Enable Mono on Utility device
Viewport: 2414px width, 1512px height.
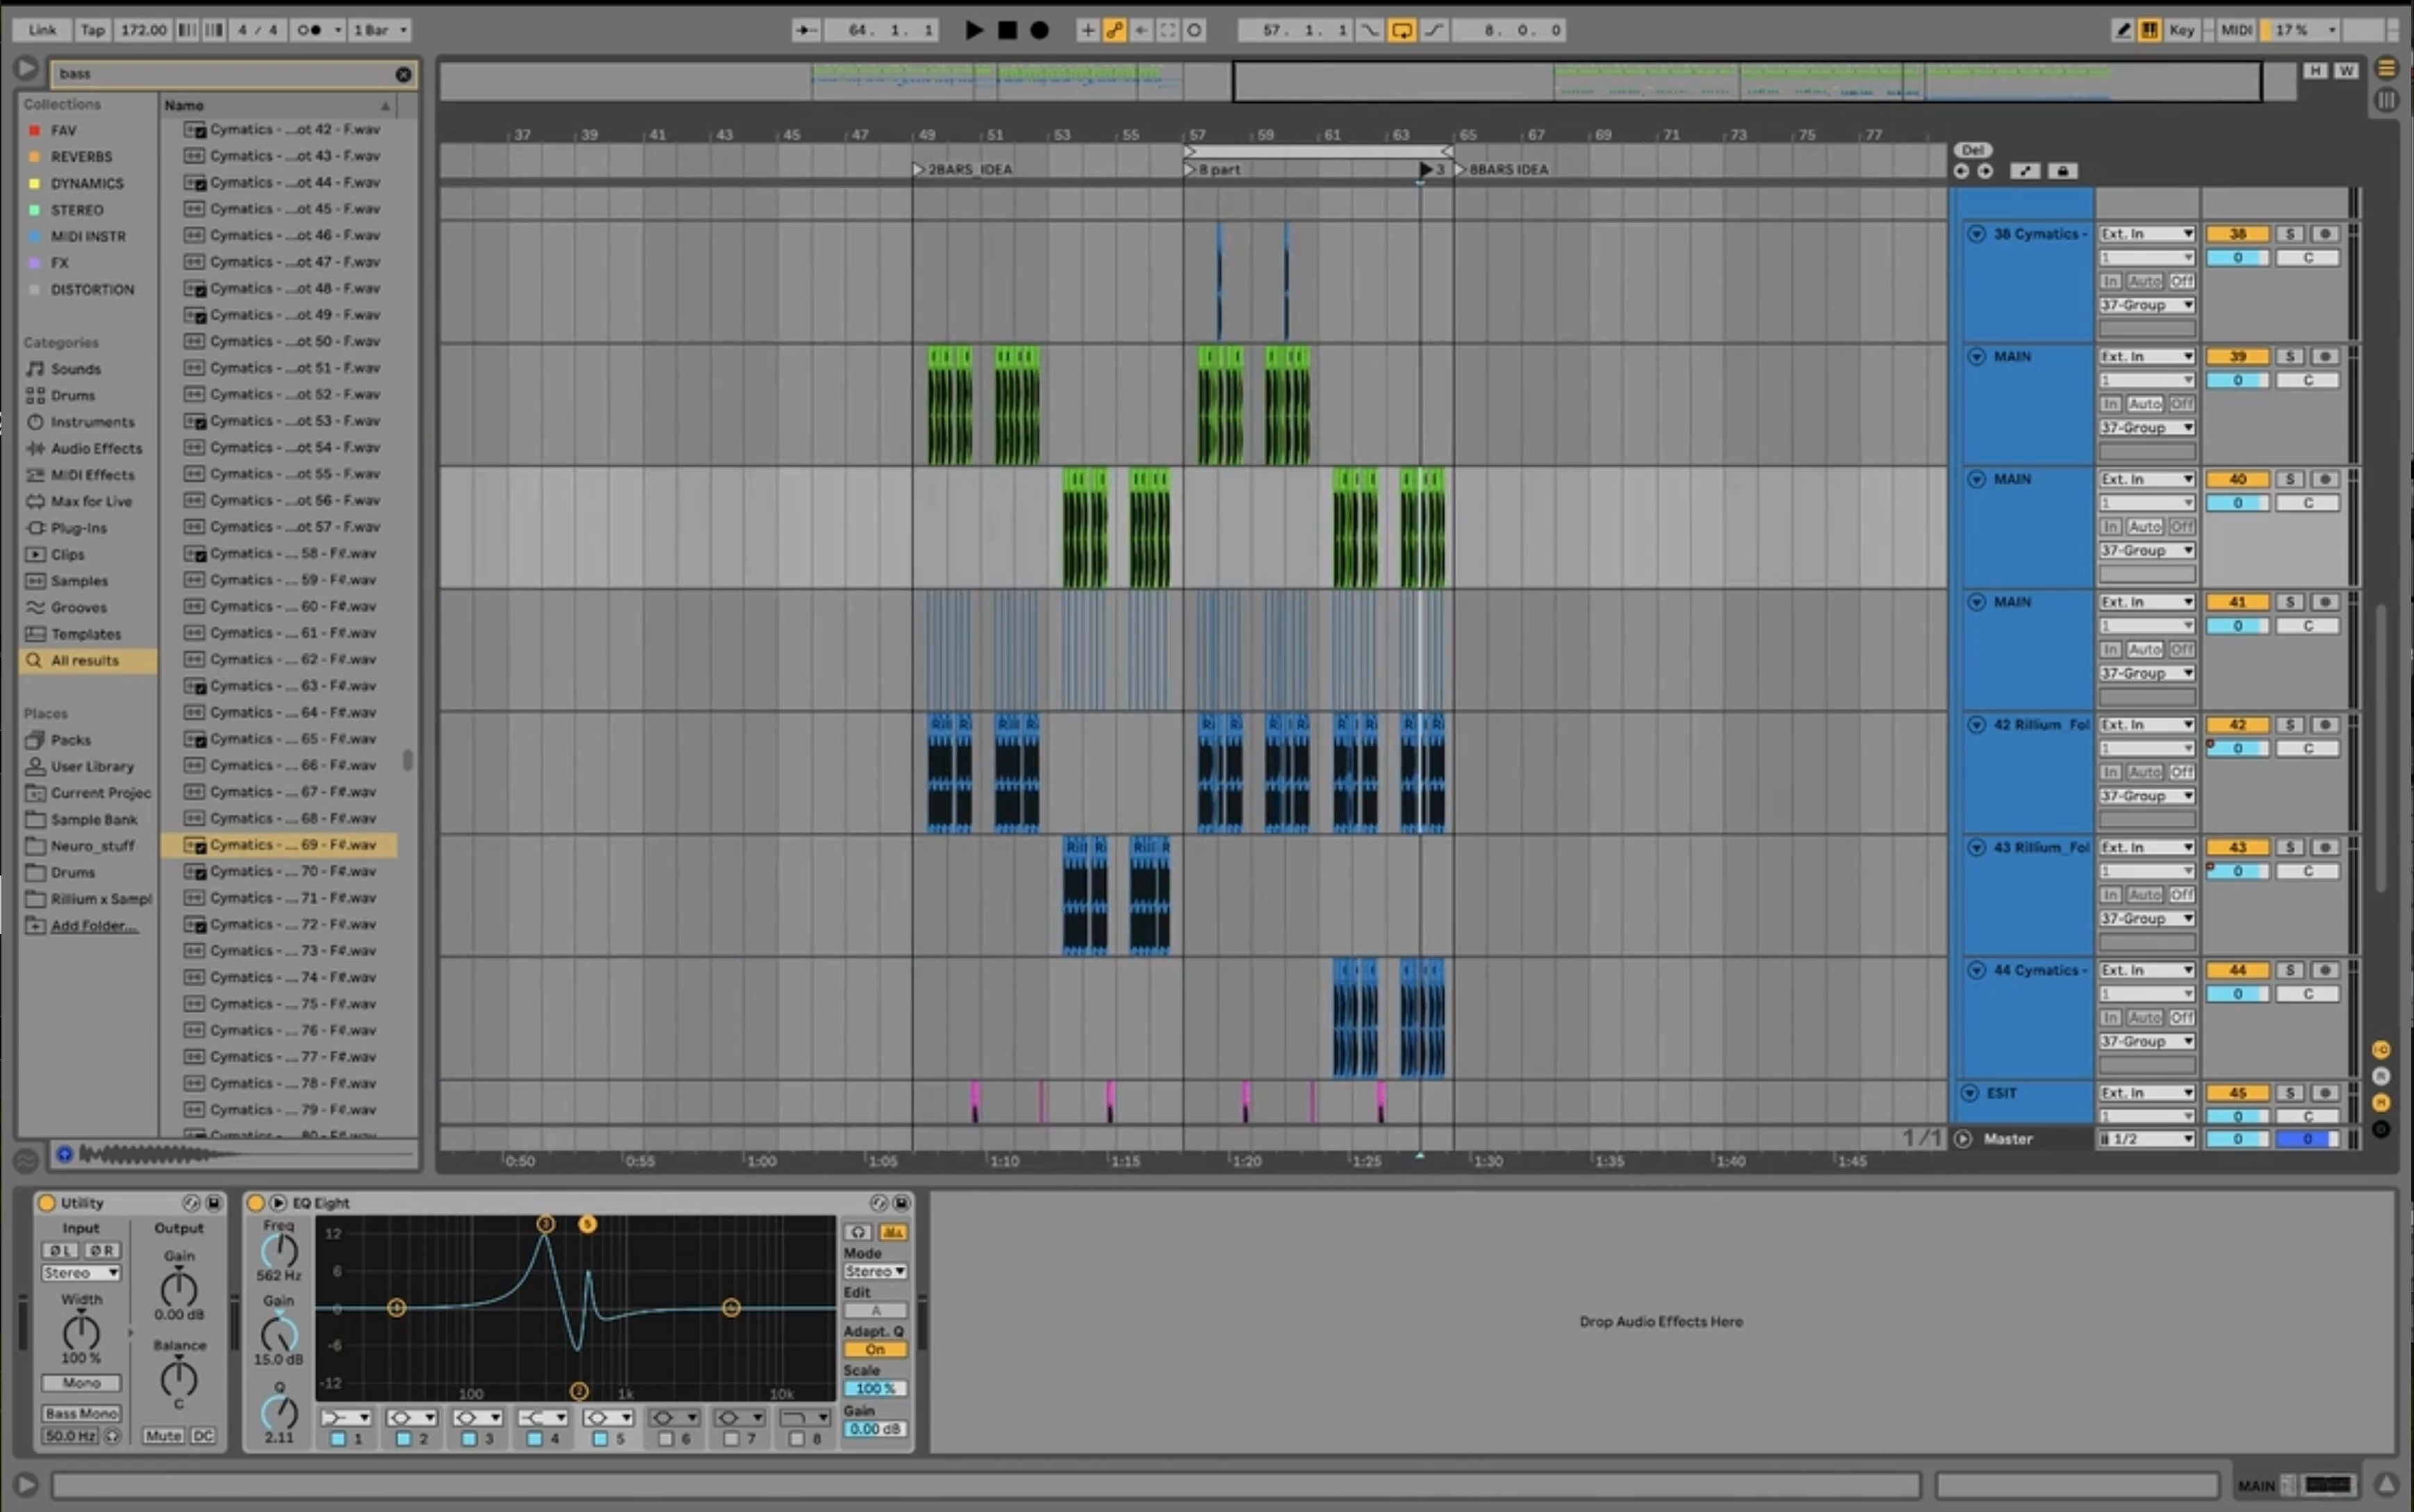[x=81, y=1383]
